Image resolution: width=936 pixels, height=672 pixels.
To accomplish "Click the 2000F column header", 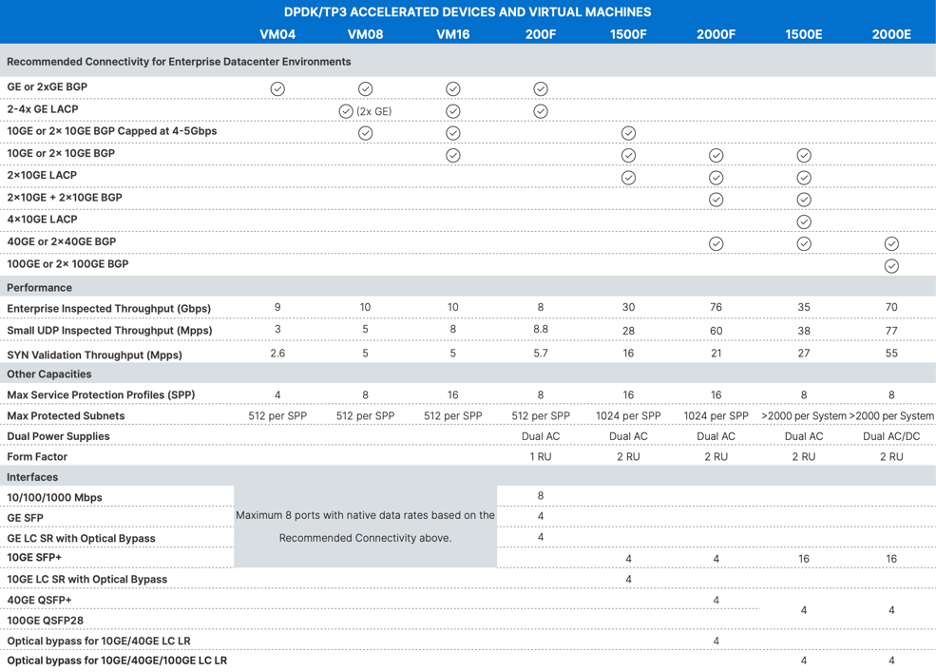I will (x=716, y=34).
